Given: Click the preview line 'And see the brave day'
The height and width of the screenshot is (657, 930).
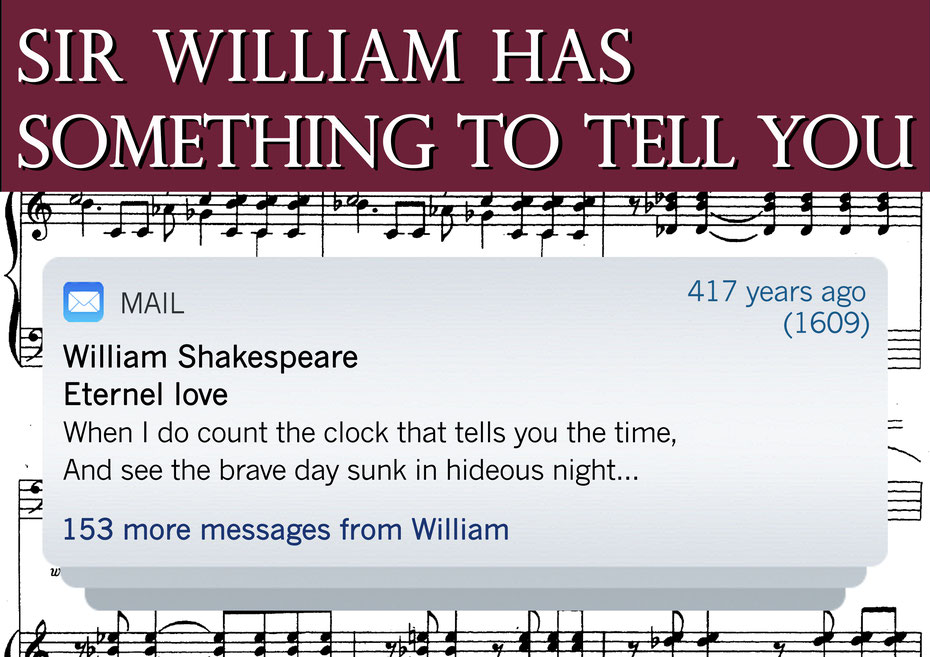Looking at the screenshot, I should pos(351,470).
